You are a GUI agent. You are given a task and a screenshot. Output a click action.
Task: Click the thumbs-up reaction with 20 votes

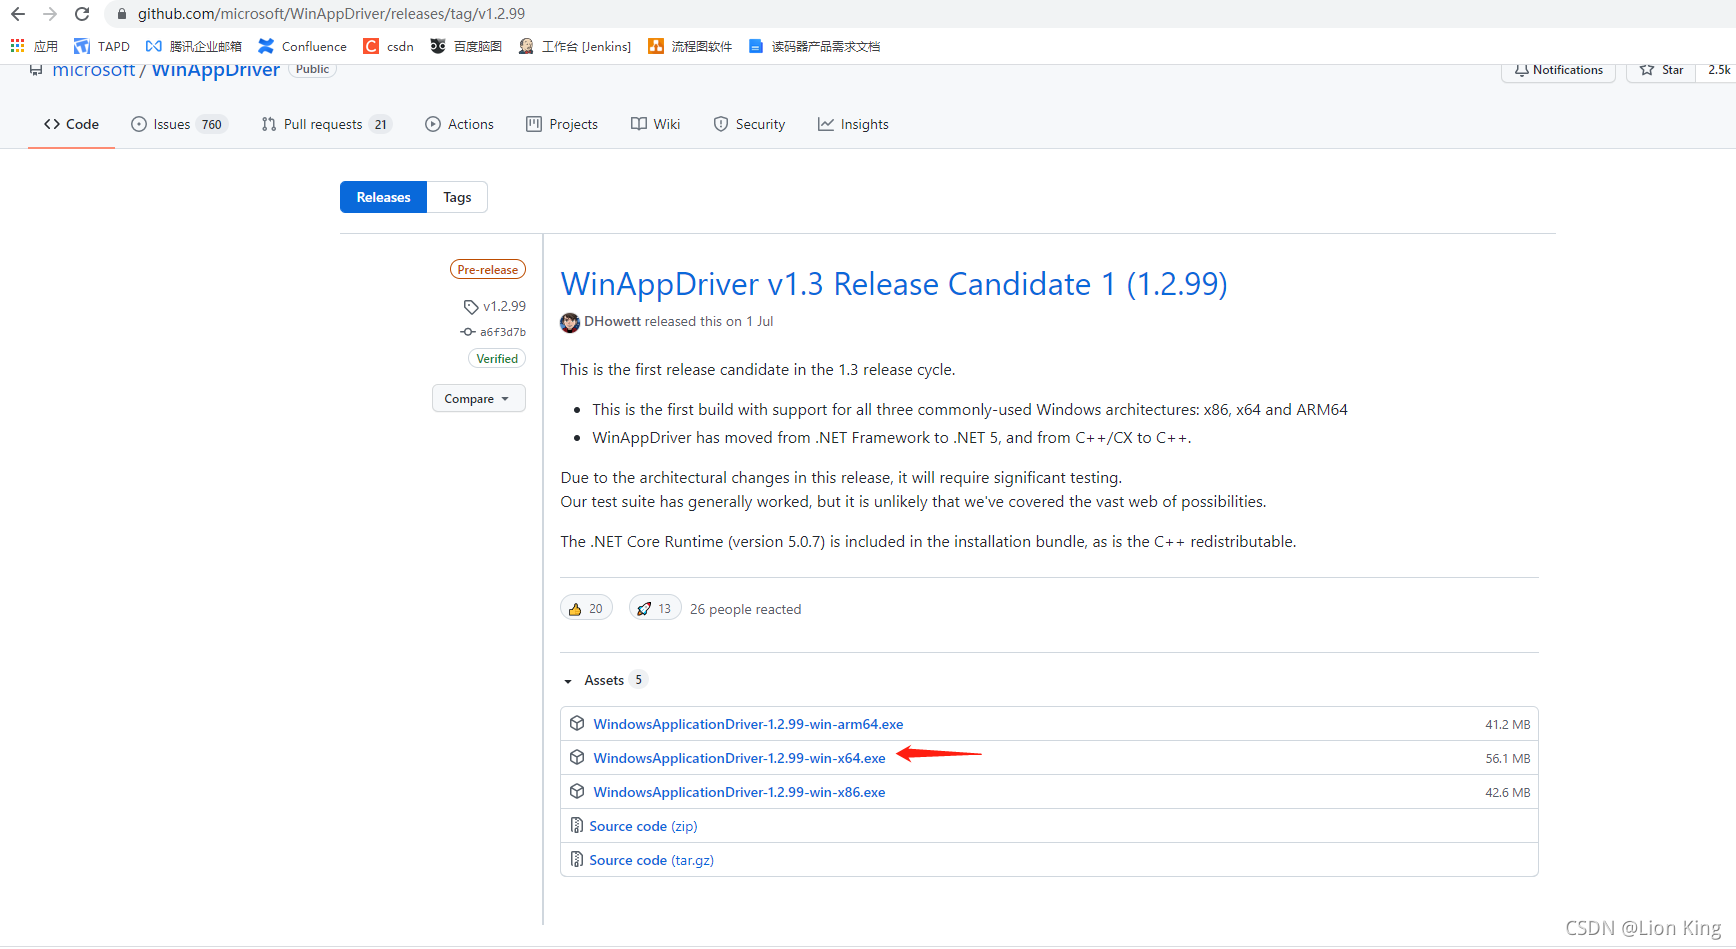point(586,608)
